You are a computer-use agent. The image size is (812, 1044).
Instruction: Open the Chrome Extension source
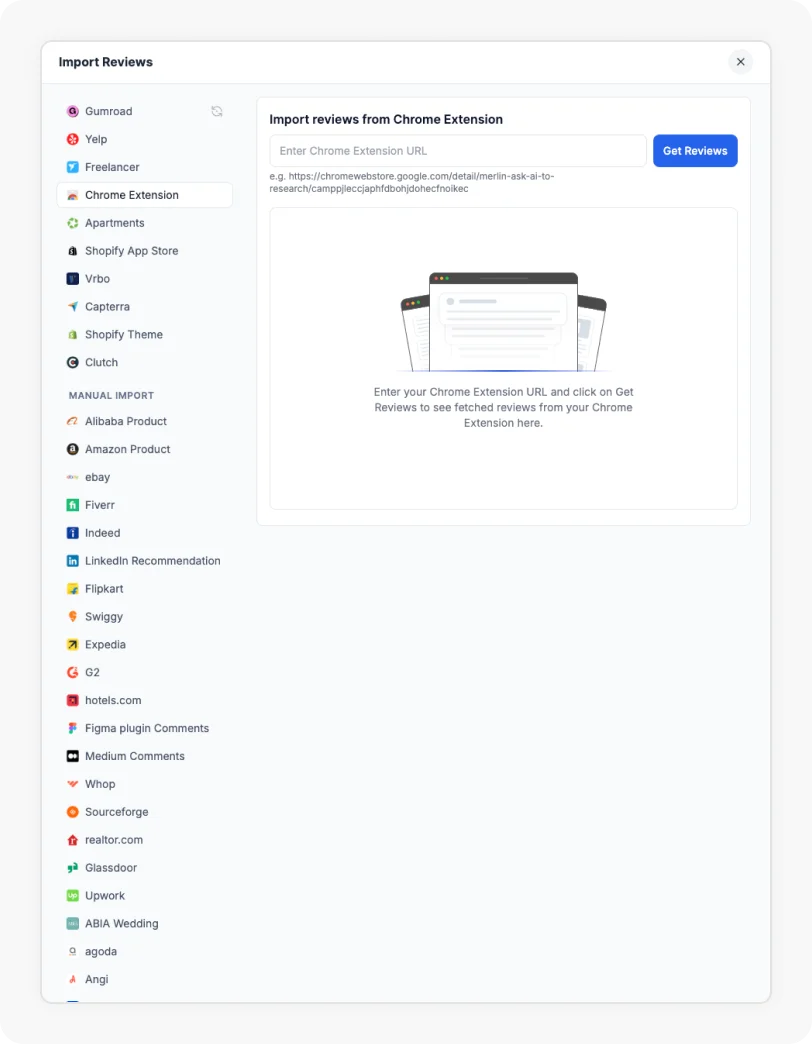[x=144, y=195]
